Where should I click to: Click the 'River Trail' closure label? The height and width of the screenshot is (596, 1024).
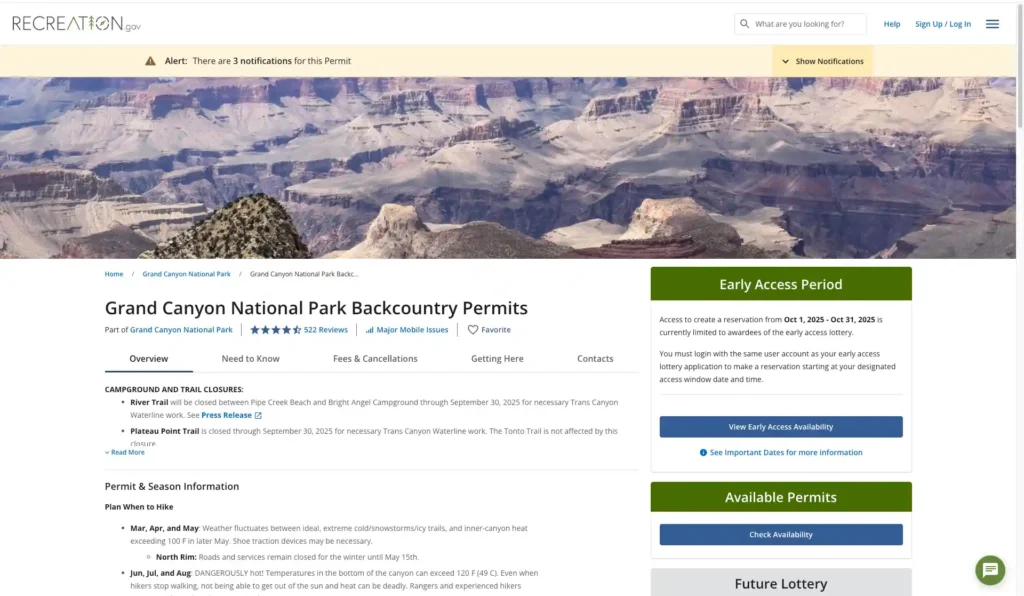(149, 402)
